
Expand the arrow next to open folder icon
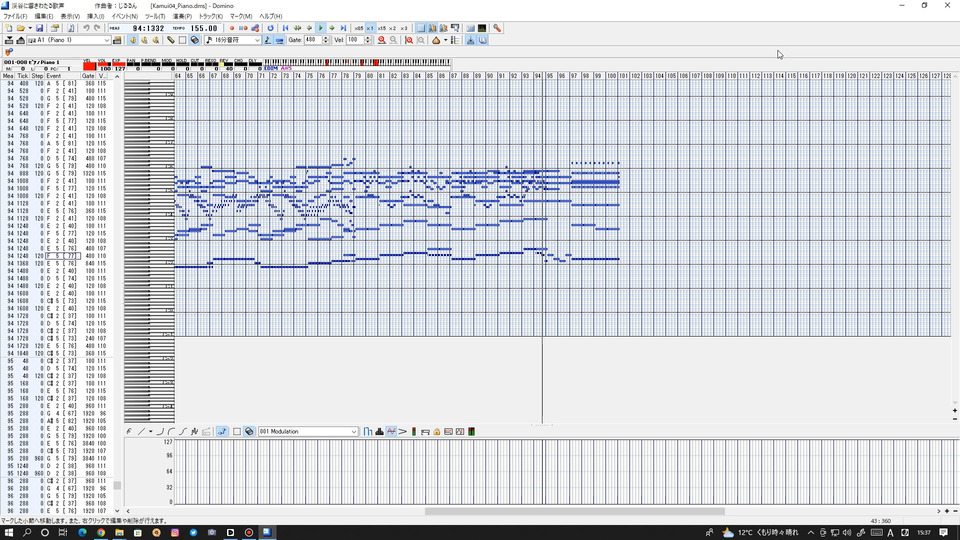click(29, 28)
